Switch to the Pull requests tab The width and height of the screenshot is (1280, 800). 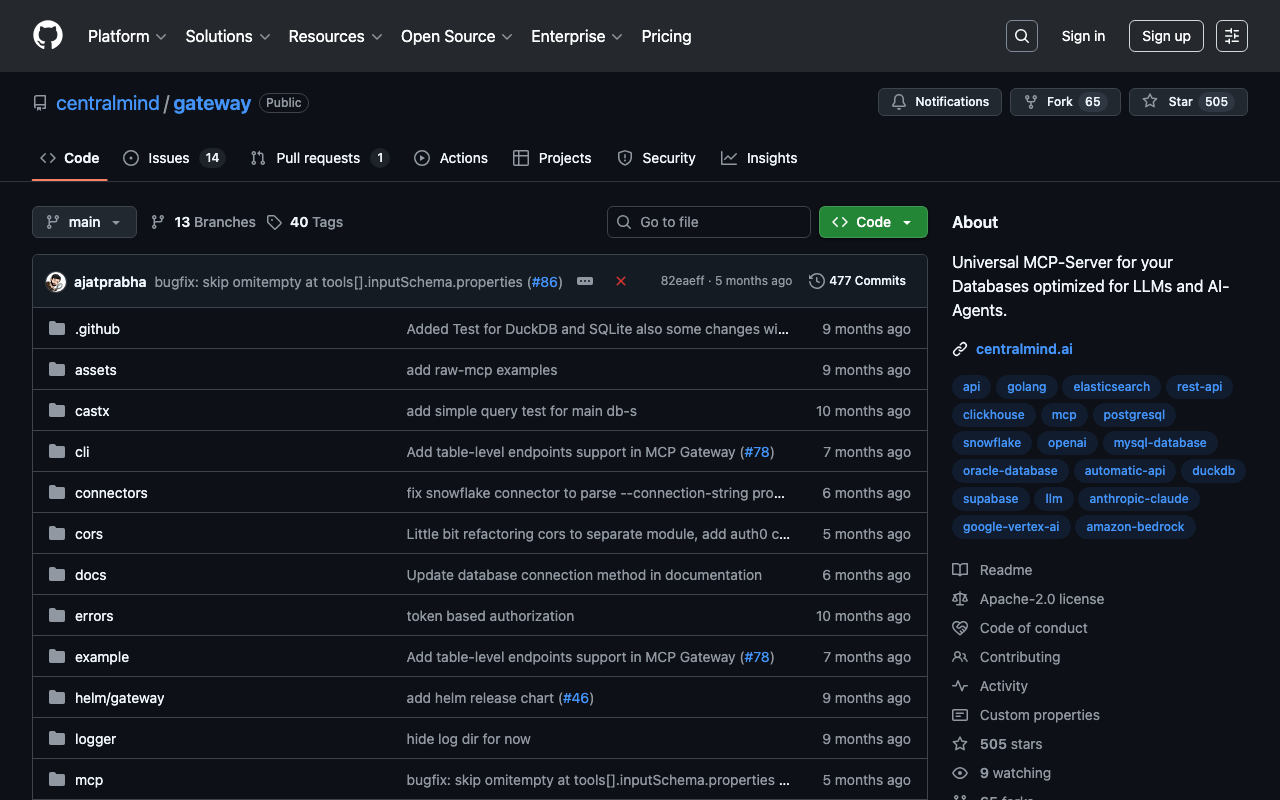click(318, 158)
